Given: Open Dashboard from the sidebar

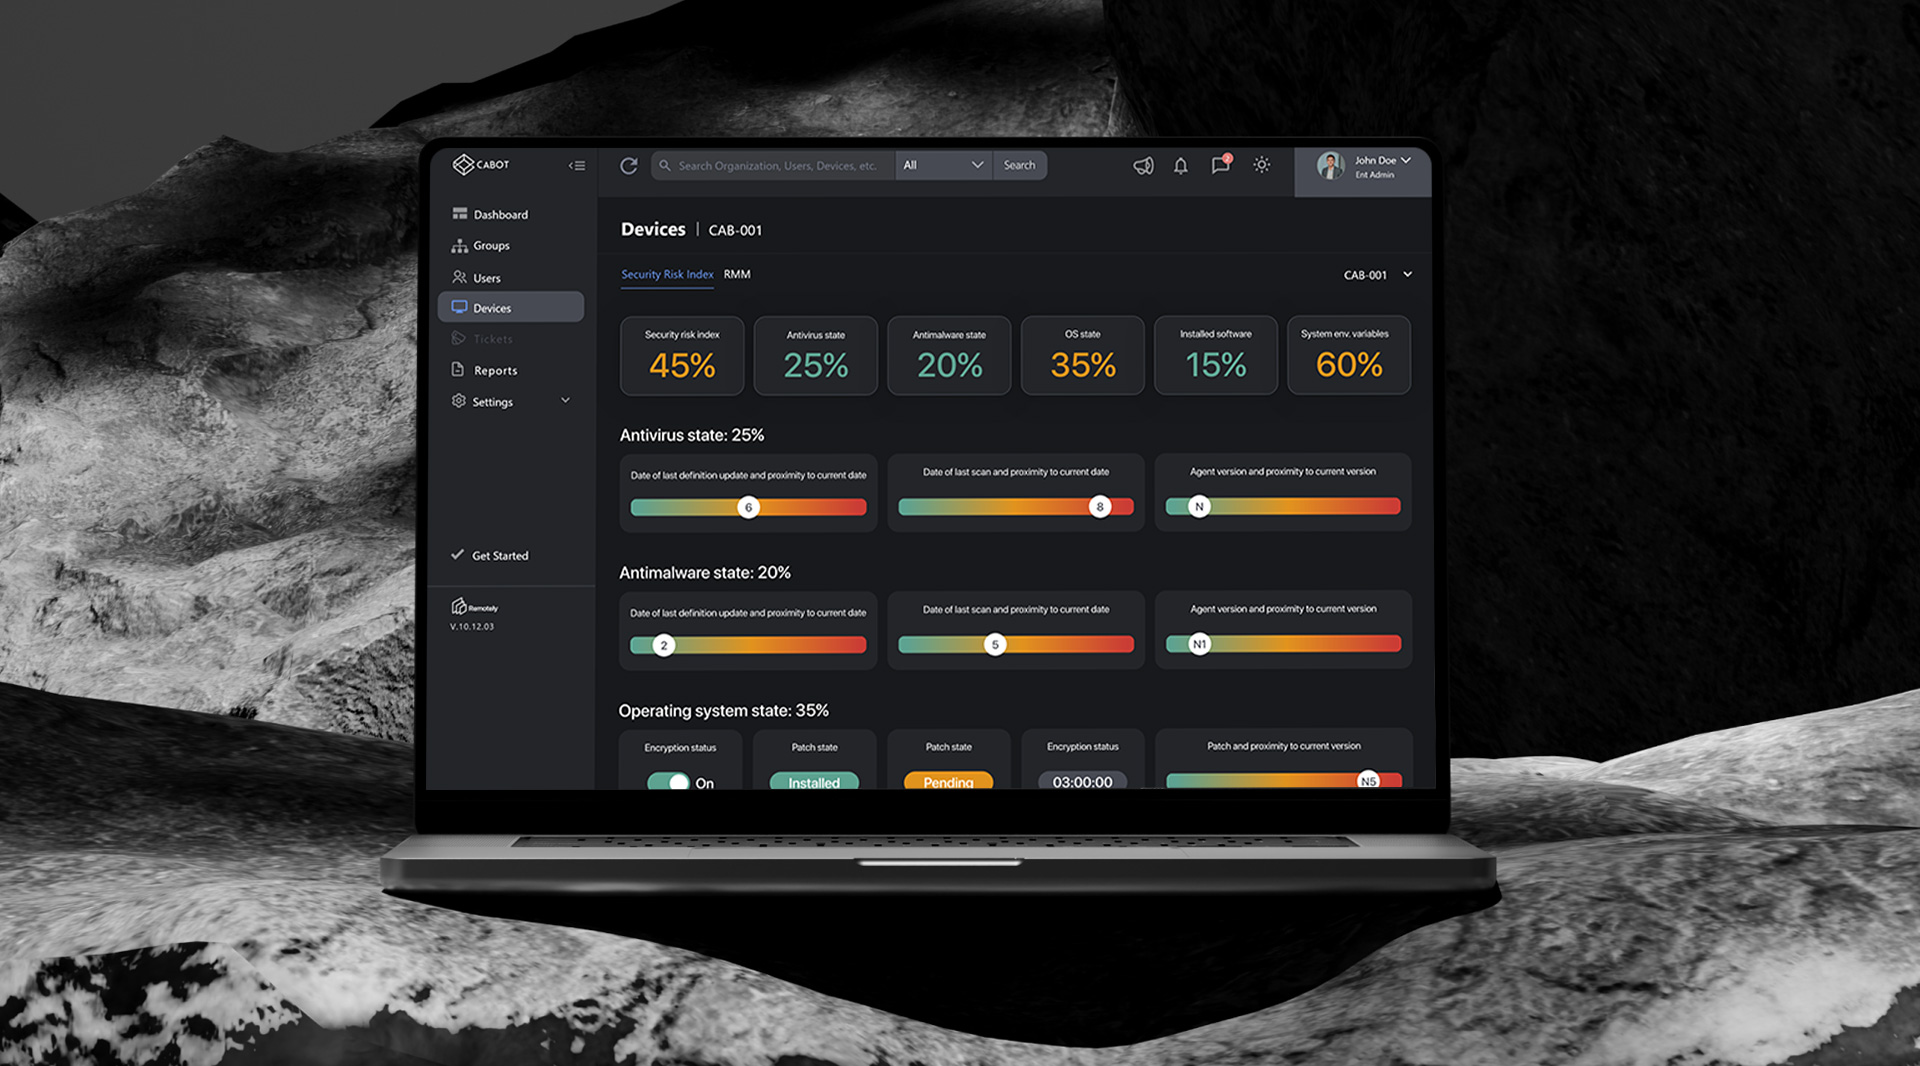Looking at the screenshot, I should [x=500, y=215].
